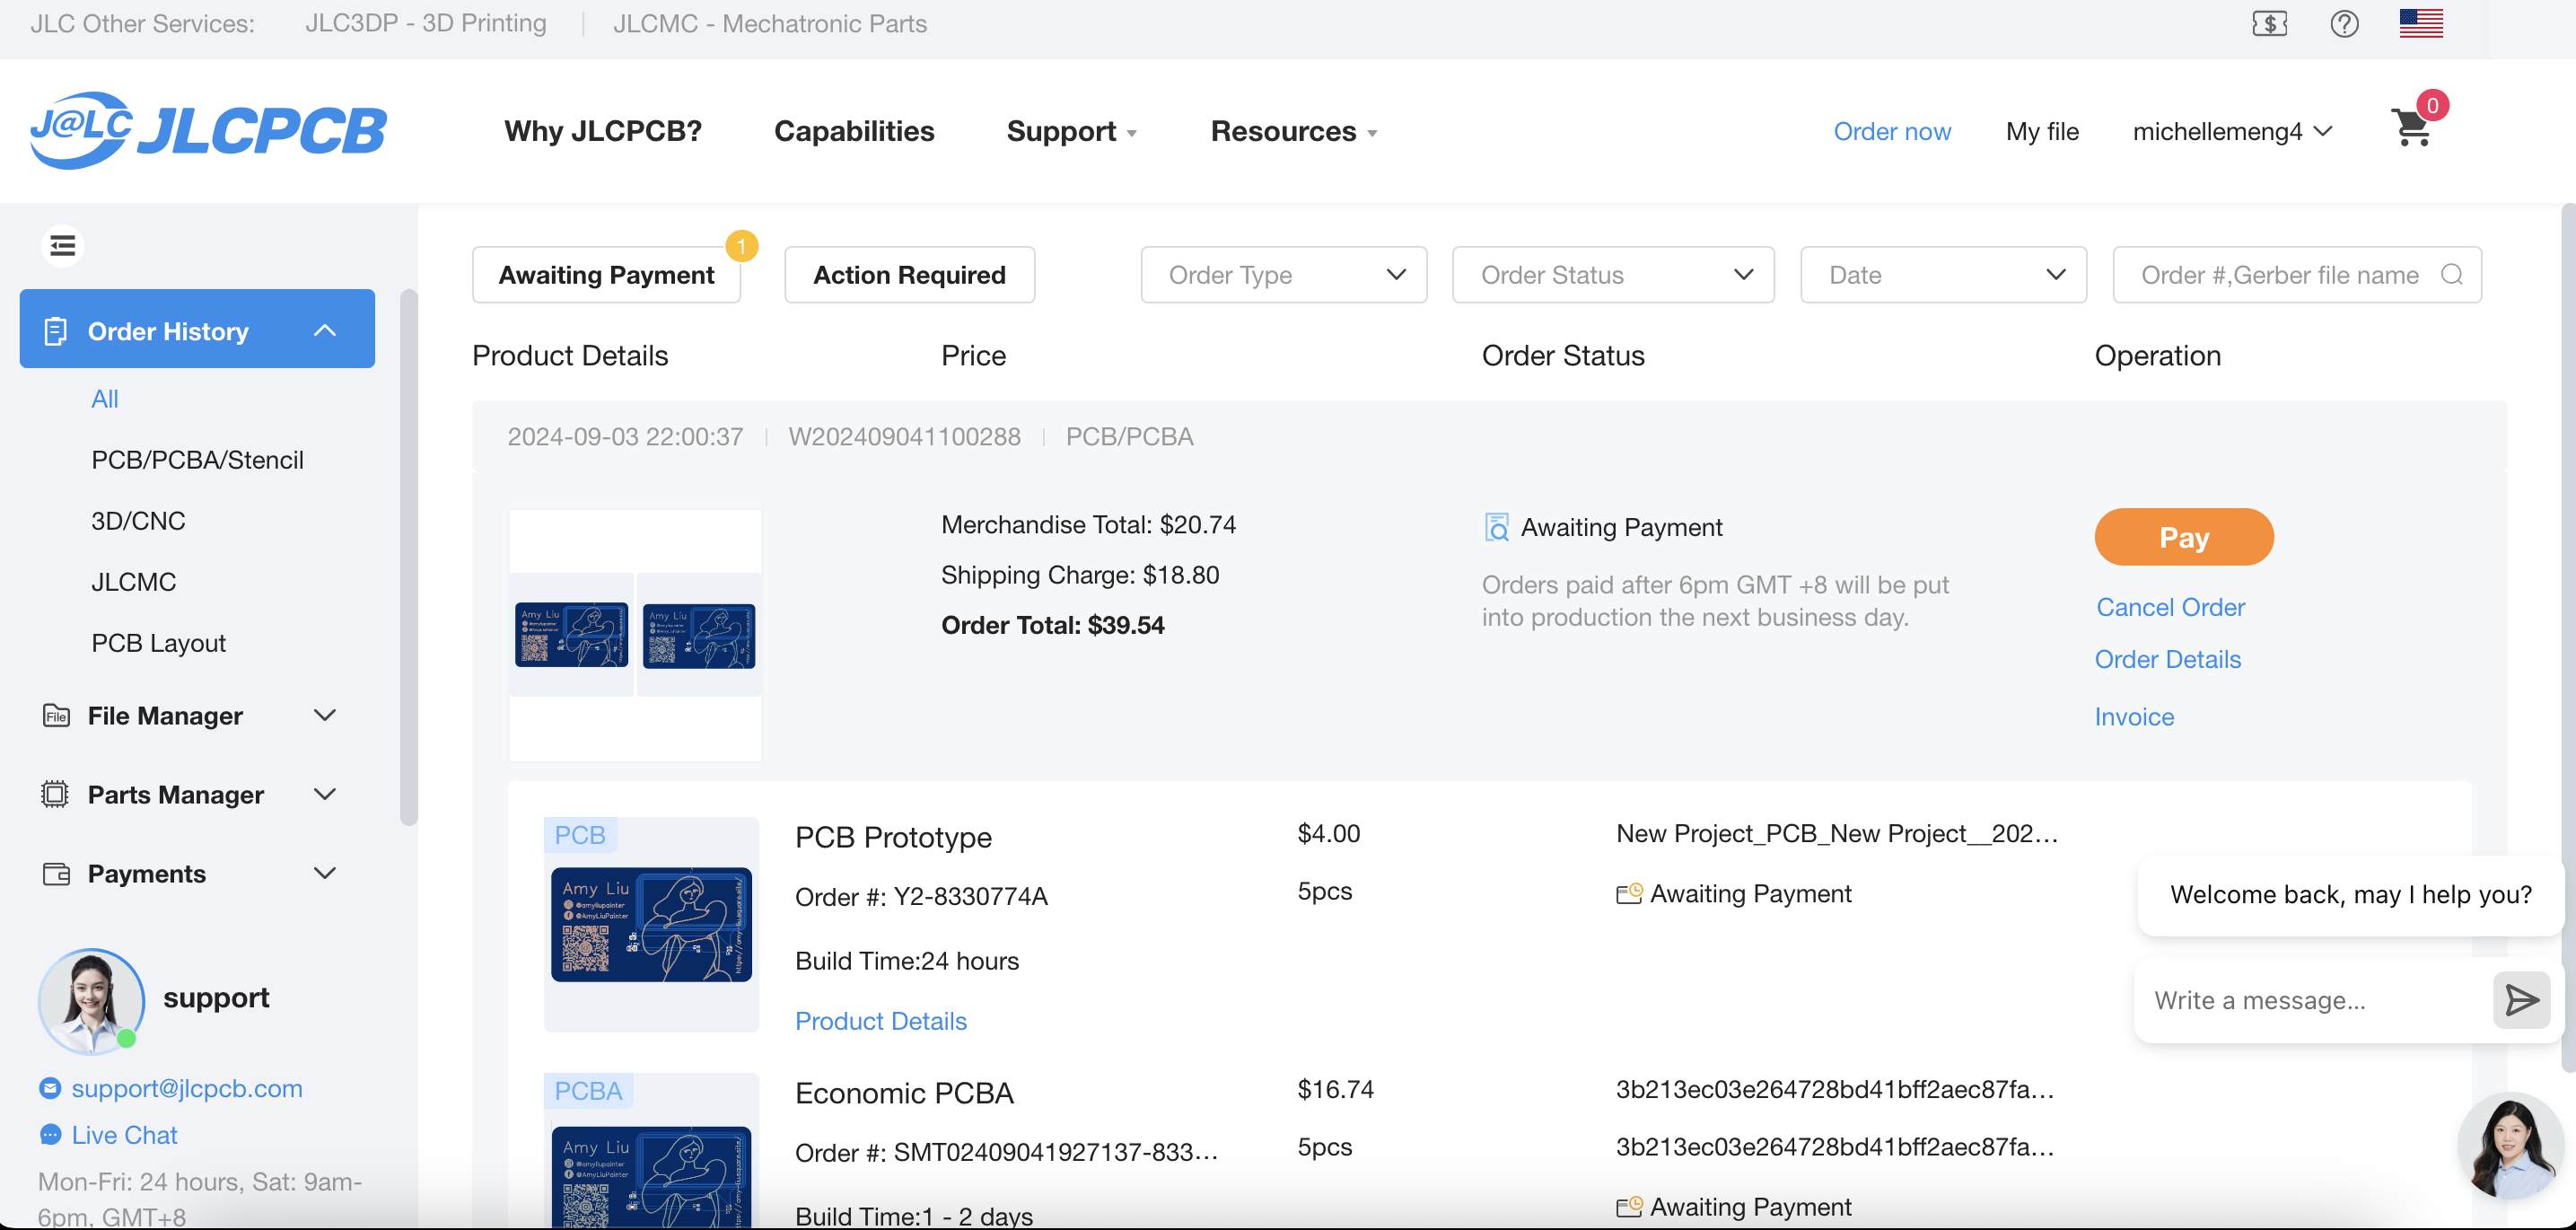2576x1230 pixels.
Task: Open the Support menu in navigation
Action: click(x=1070, y=131)
